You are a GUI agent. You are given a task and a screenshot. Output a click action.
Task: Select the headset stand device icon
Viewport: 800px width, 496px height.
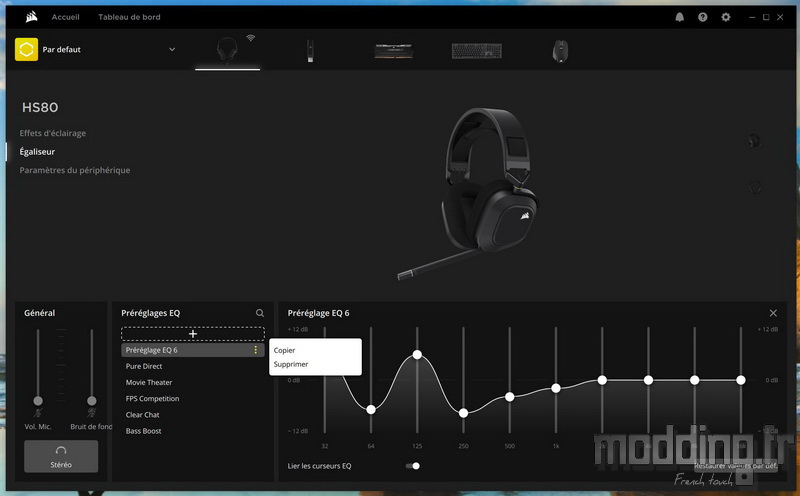[310, 51]
